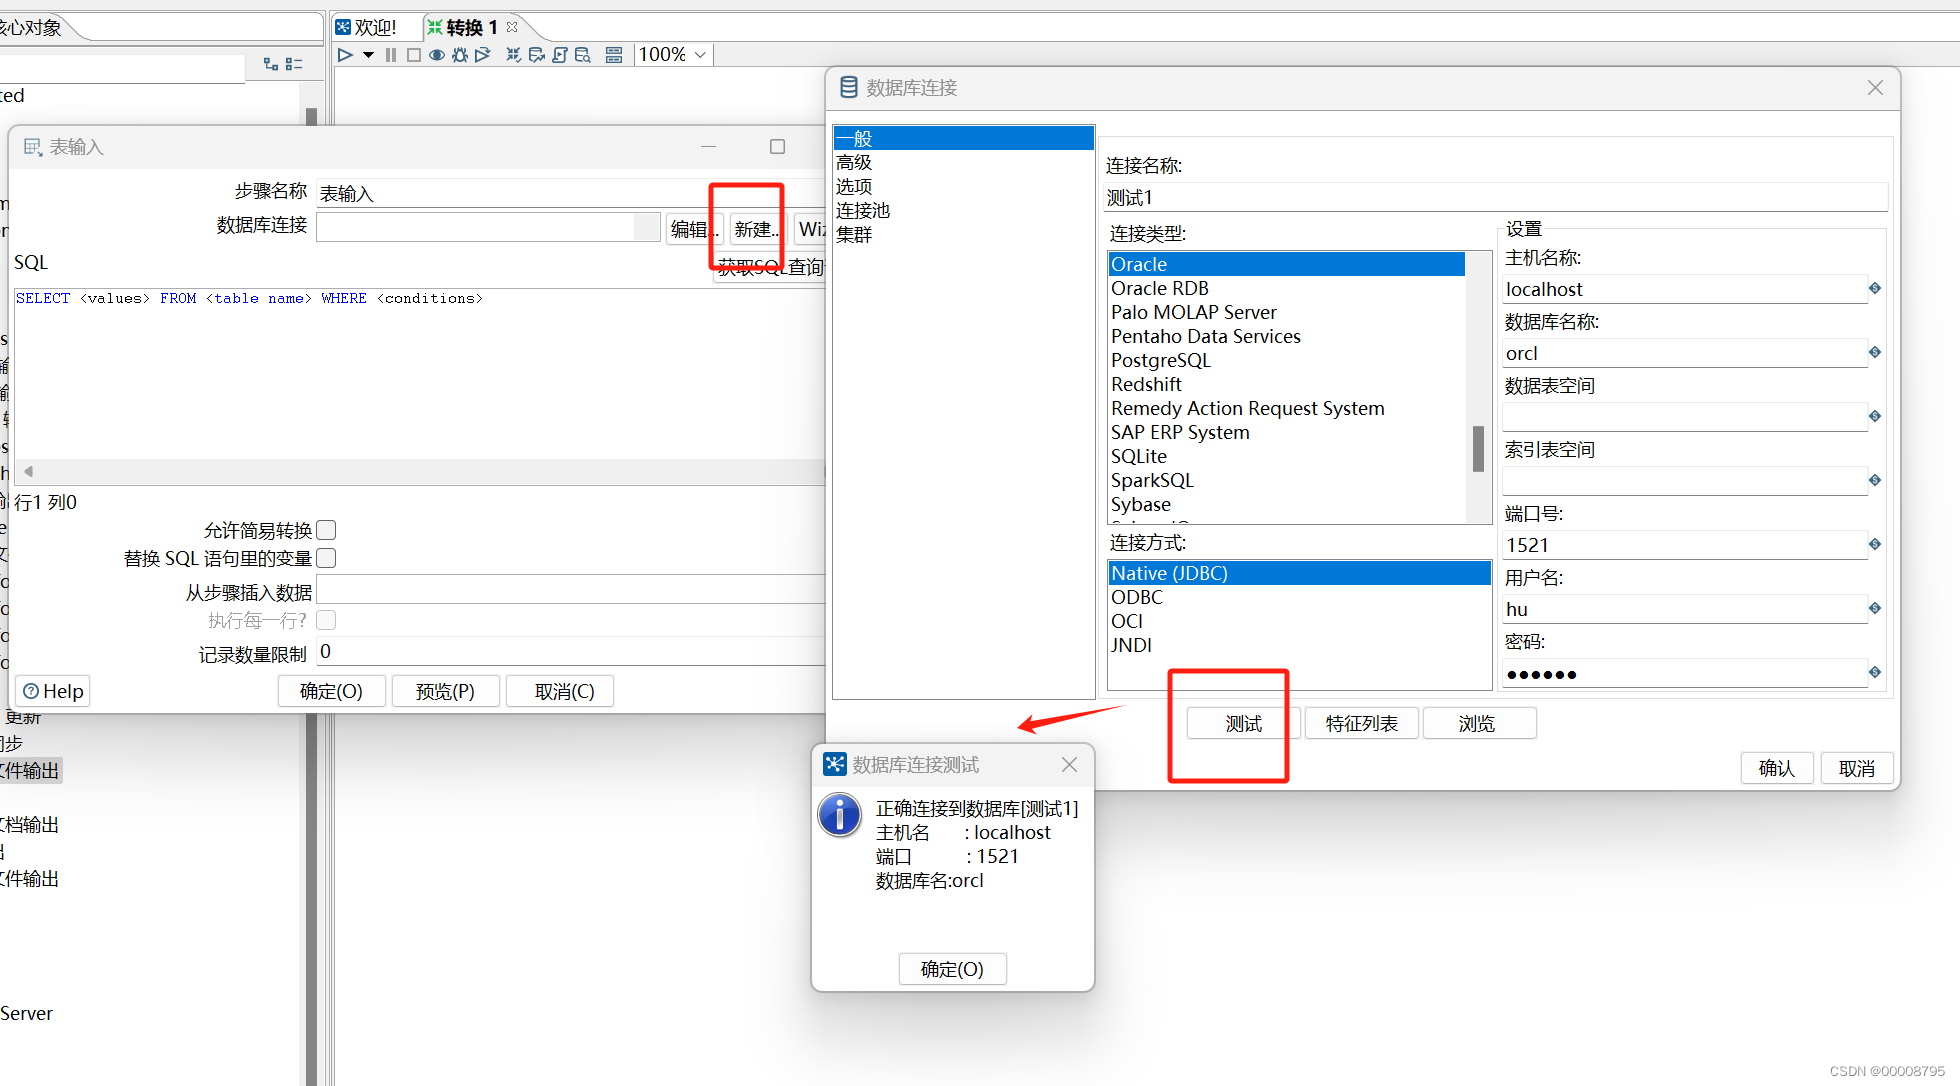Select the 选项 category
1960x1086 pixels.
pos(854,186)
